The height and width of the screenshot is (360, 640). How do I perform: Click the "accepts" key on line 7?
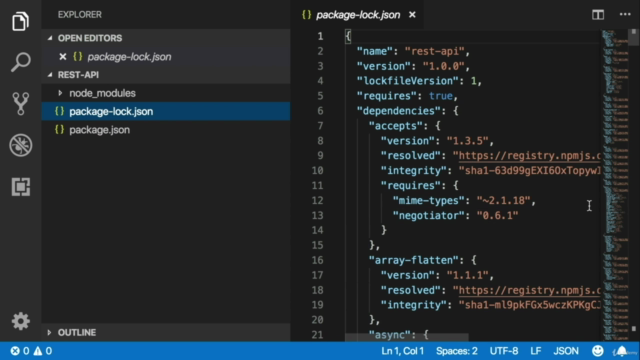[x=396, y=126]
